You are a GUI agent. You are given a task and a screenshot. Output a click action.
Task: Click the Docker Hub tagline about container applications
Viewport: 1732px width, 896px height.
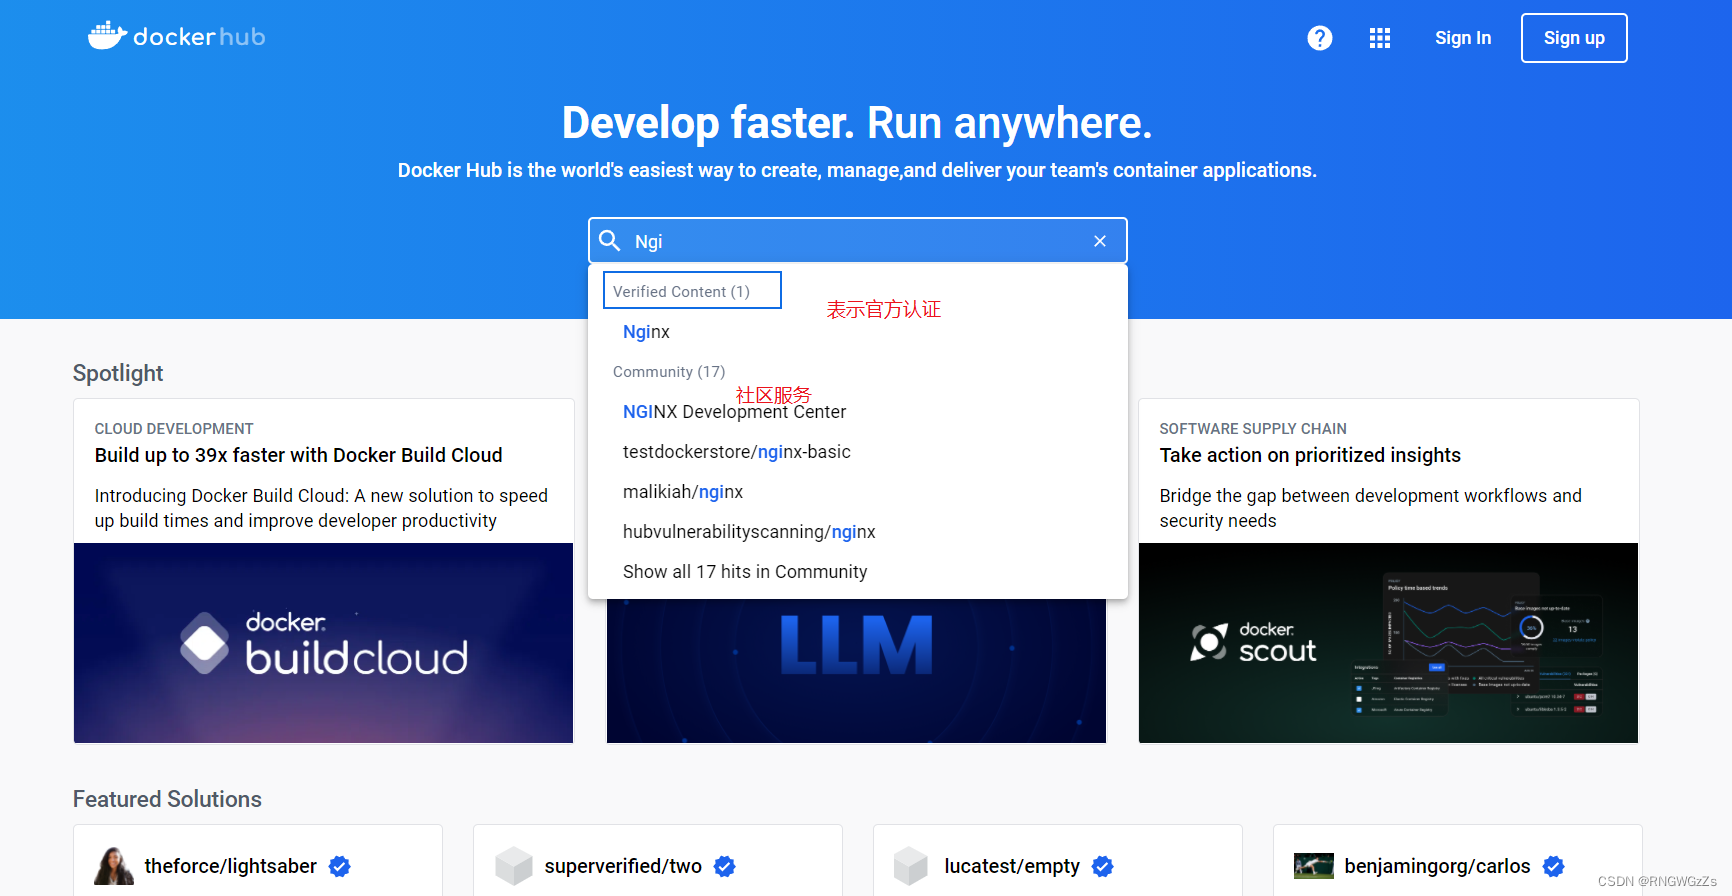(857, 170)
